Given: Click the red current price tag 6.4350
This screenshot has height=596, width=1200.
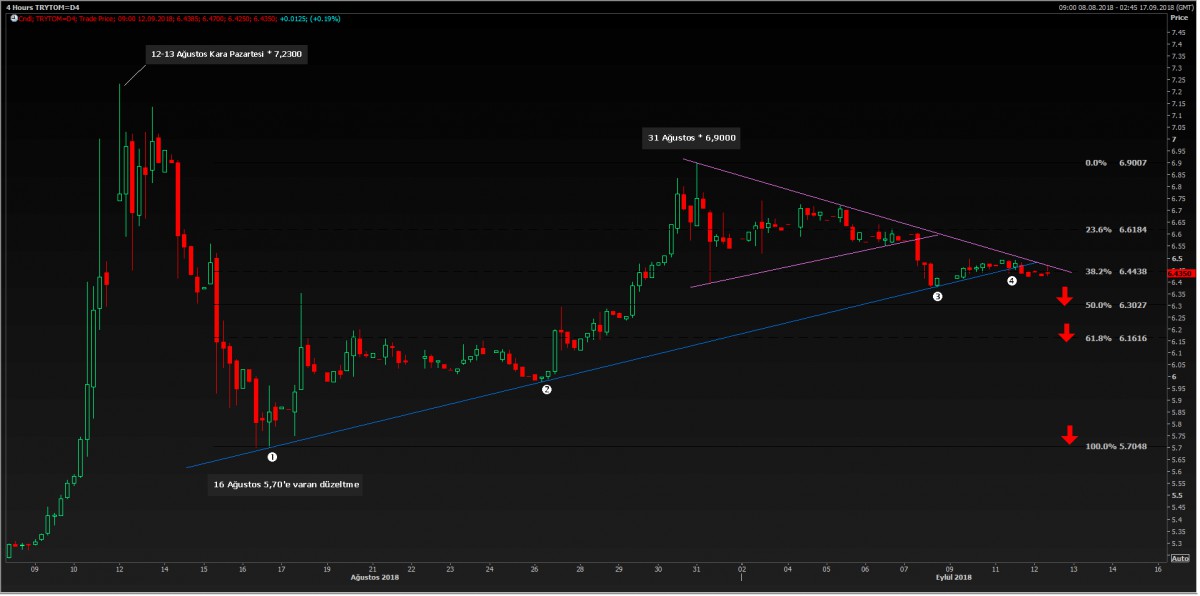Looking at the screenshot, I should pos(1180,272).
